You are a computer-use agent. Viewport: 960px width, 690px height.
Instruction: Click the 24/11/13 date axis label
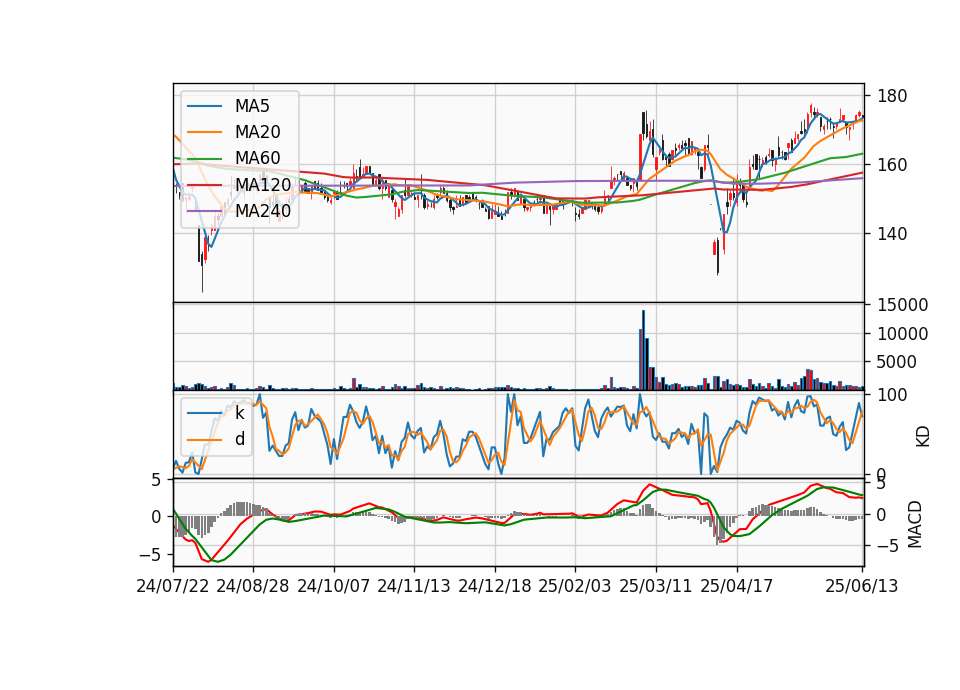tap(414, 586)
